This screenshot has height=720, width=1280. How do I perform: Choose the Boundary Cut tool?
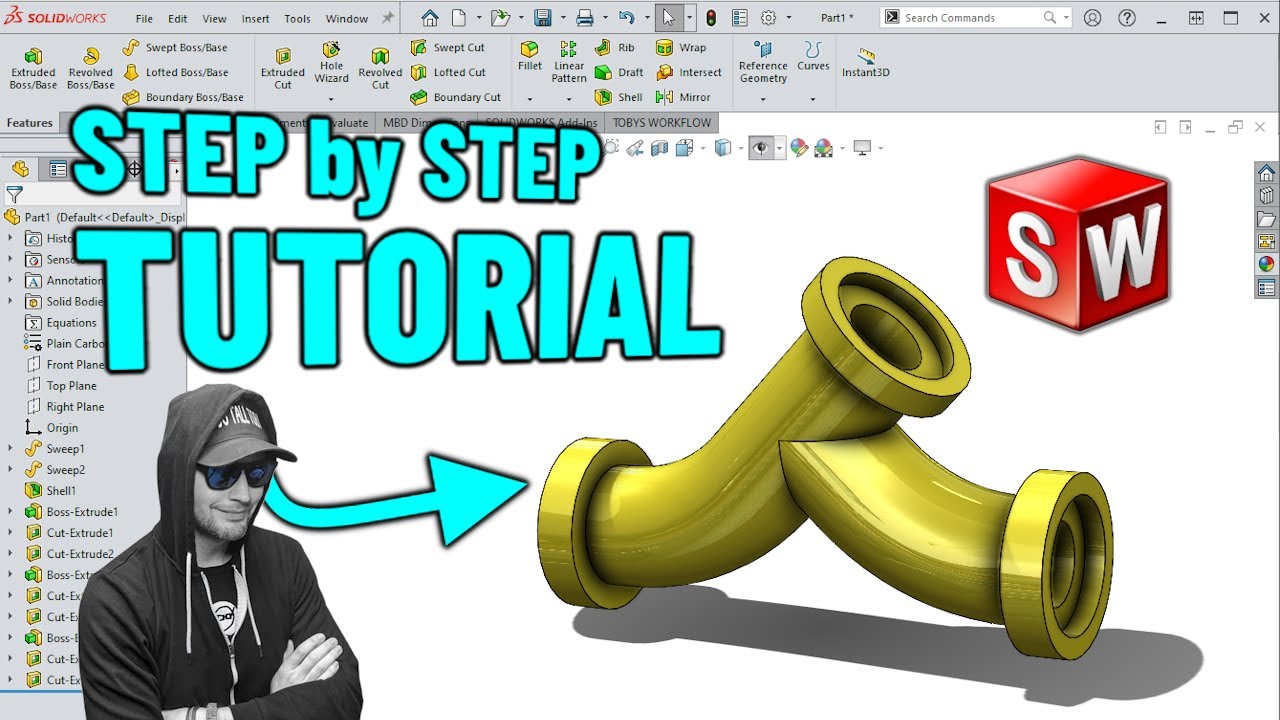click(x=456, y=97)
